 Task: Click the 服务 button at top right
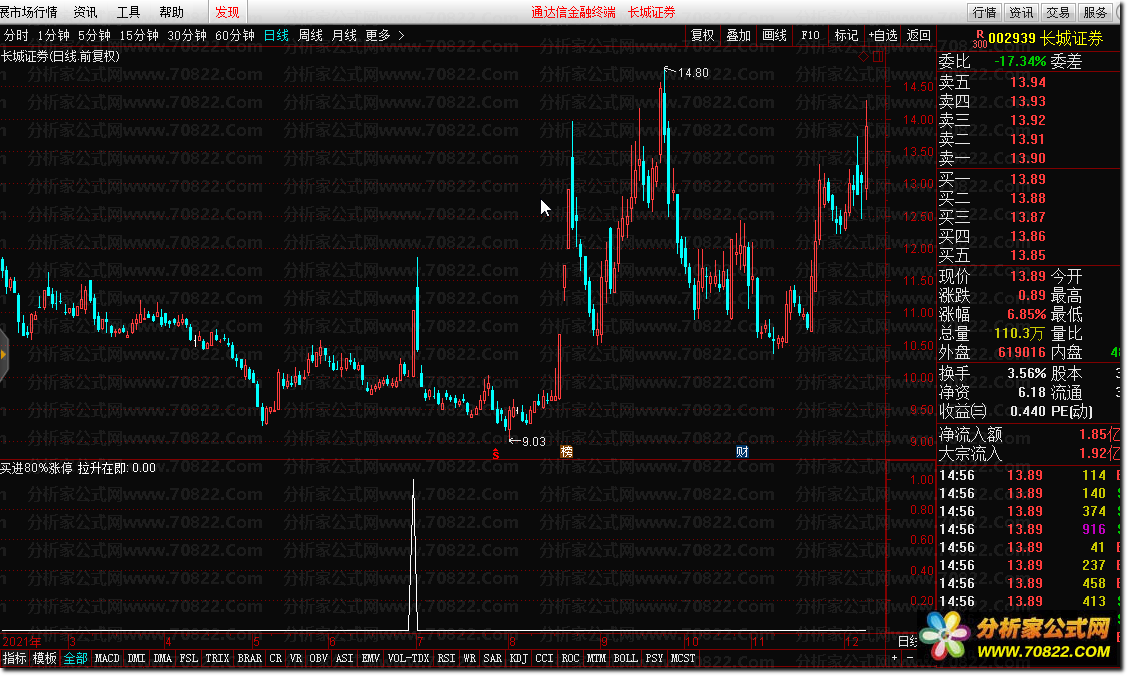coord(1094,12)
